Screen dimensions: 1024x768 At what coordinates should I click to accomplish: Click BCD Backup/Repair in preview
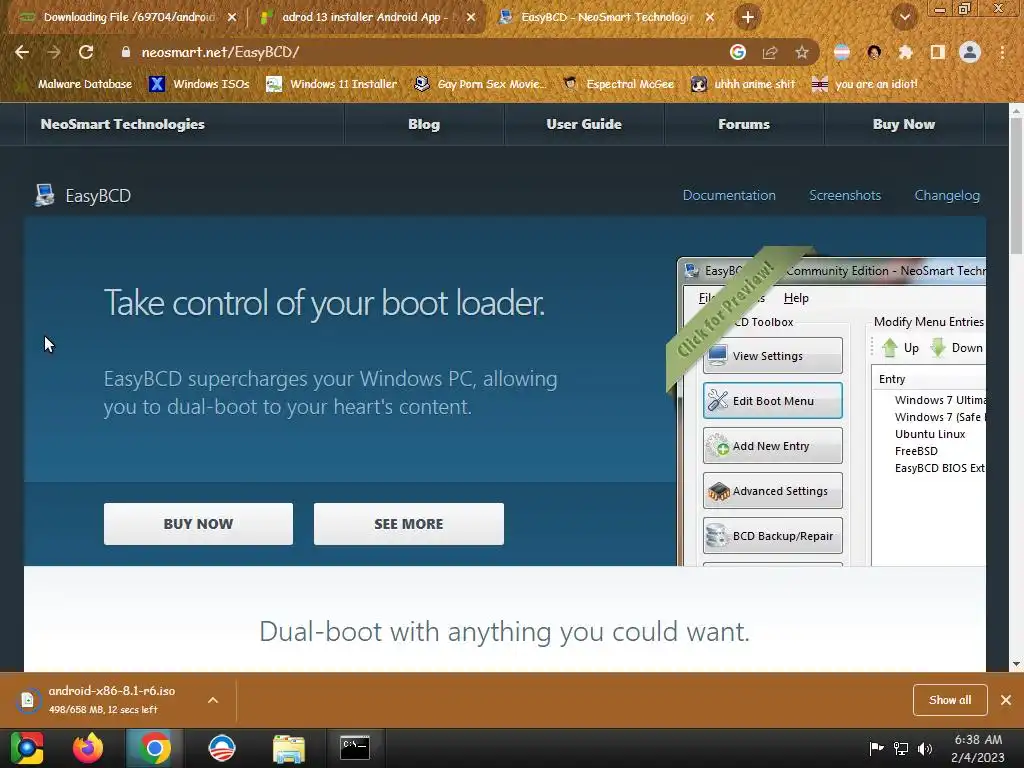[x=773, y=536]
